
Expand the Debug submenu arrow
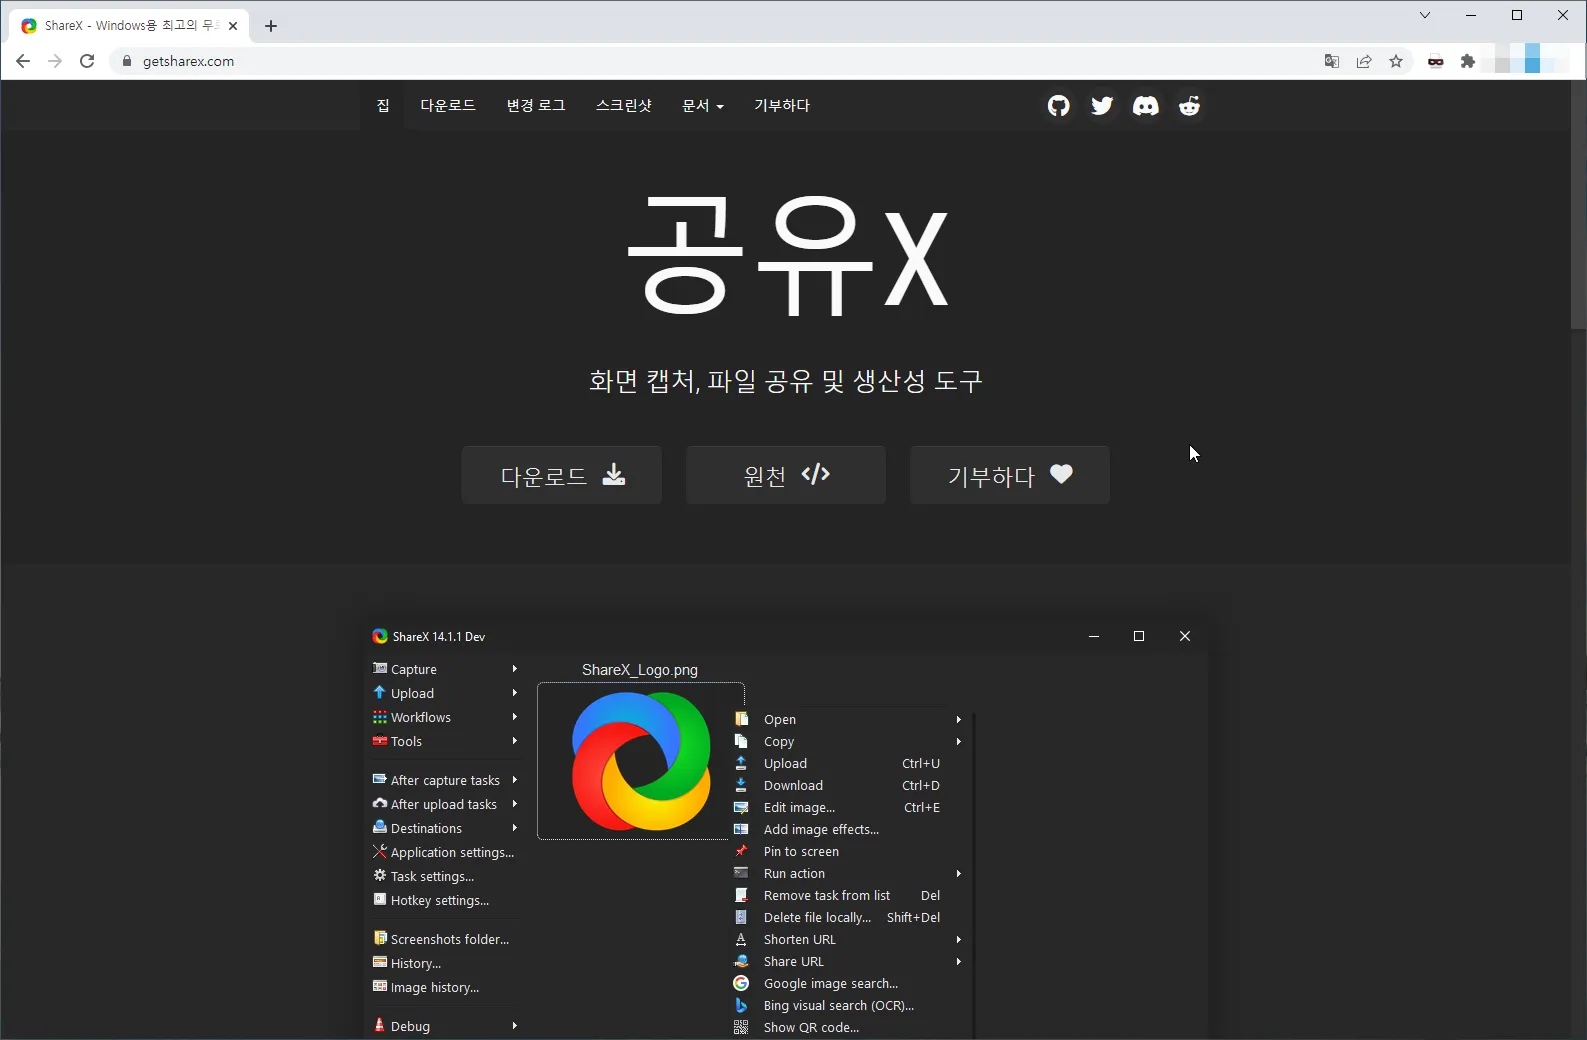514,1025
